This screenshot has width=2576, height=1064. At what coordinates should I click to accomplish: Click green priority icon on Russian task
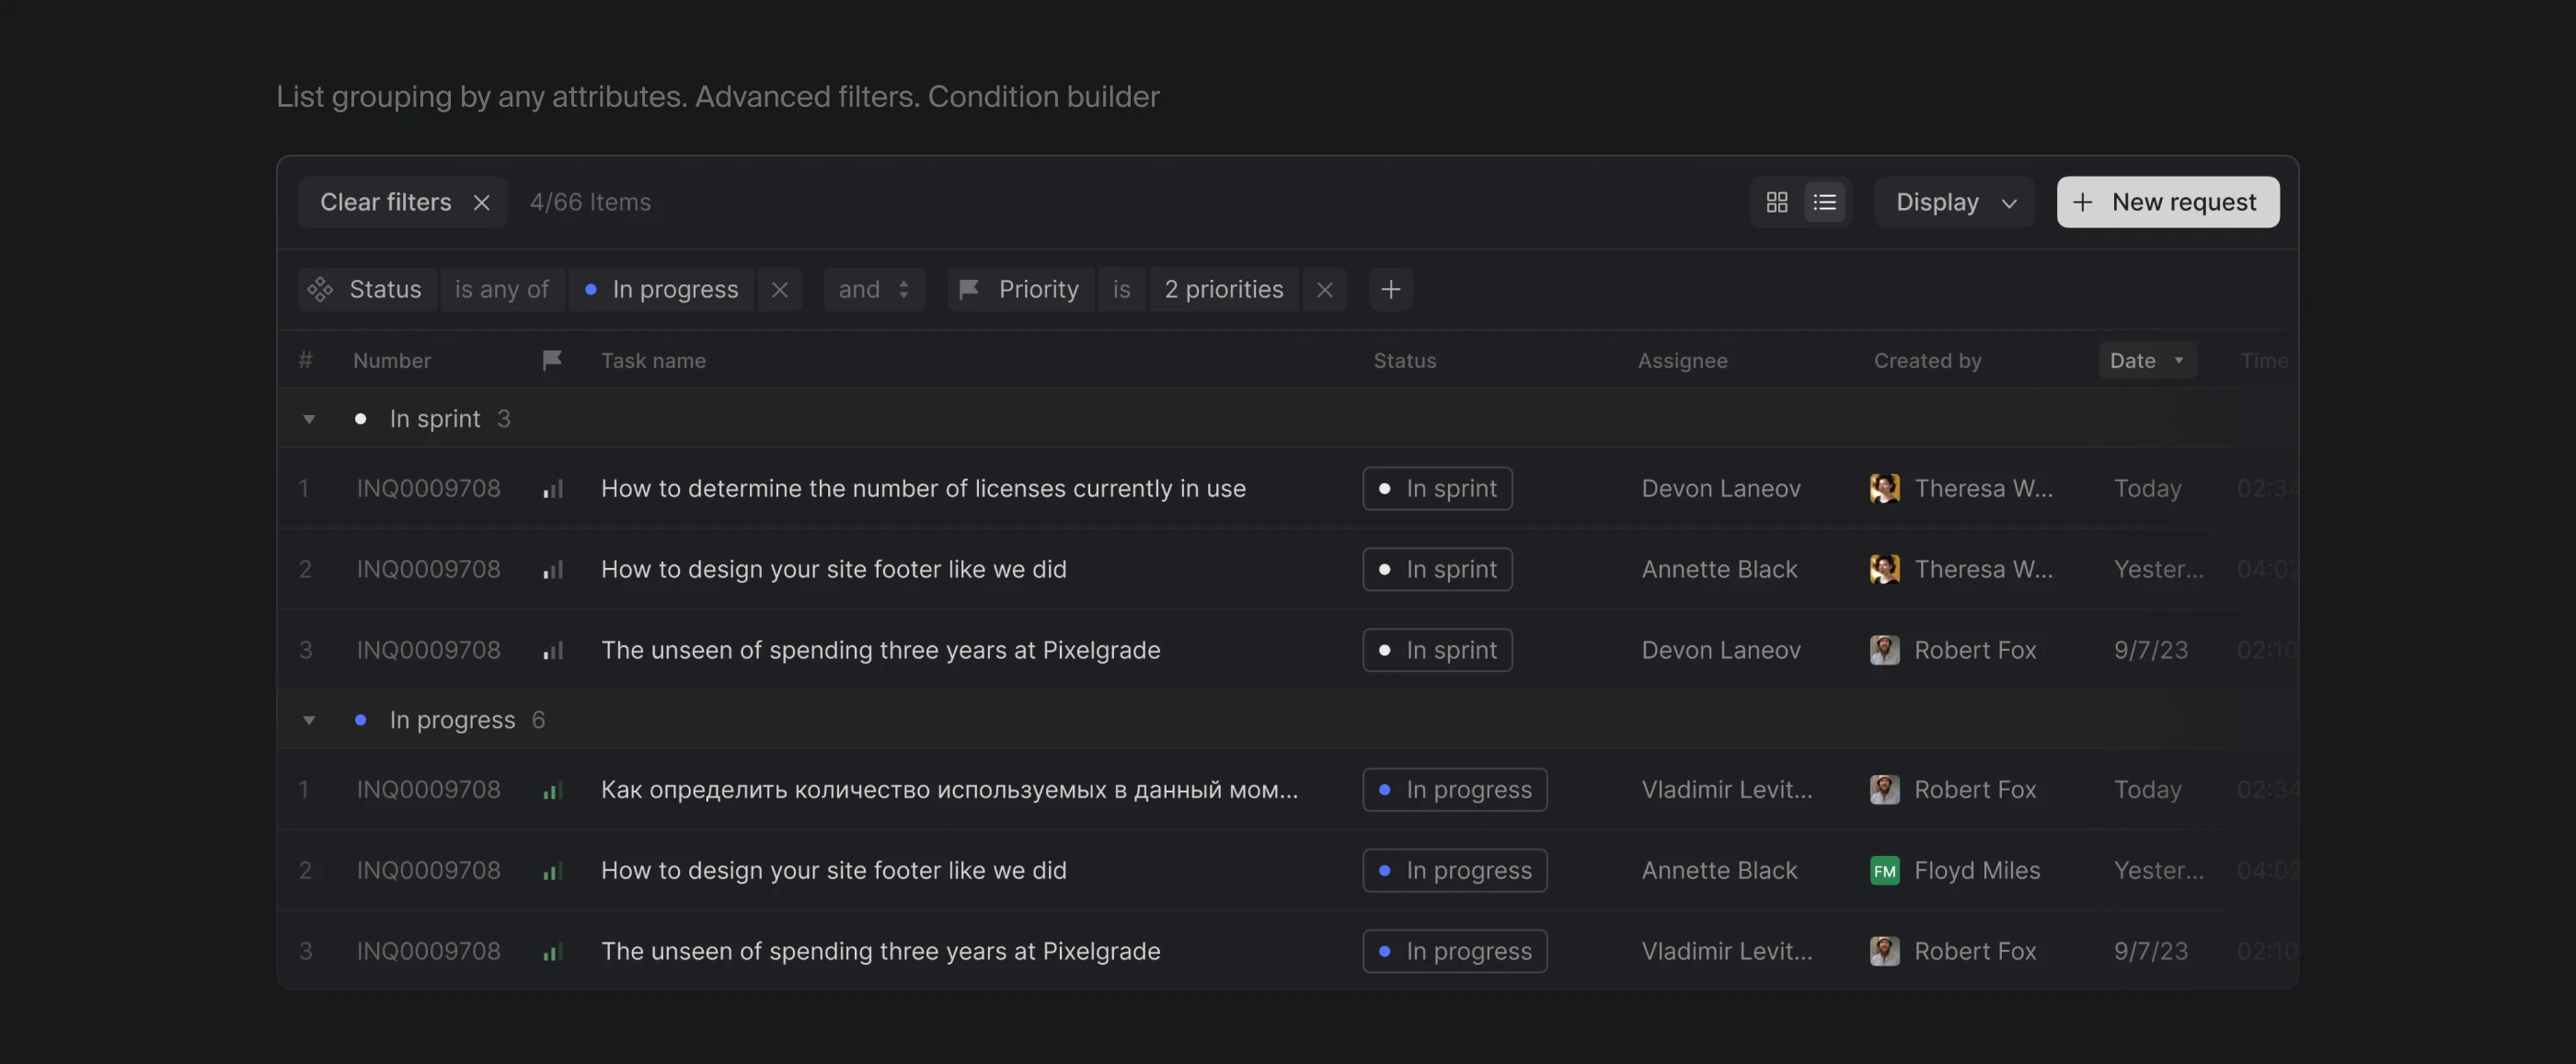553,790
